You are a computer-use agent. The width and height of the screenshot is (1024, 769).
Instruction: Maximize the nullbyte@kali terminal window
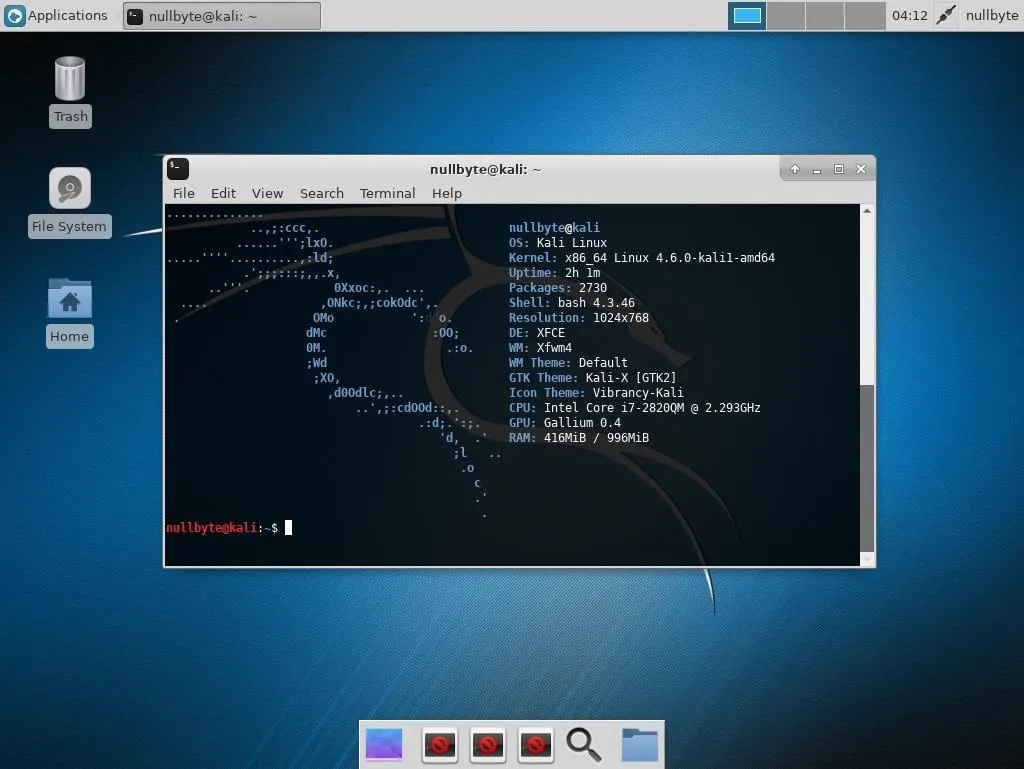(x=839, y=169)
